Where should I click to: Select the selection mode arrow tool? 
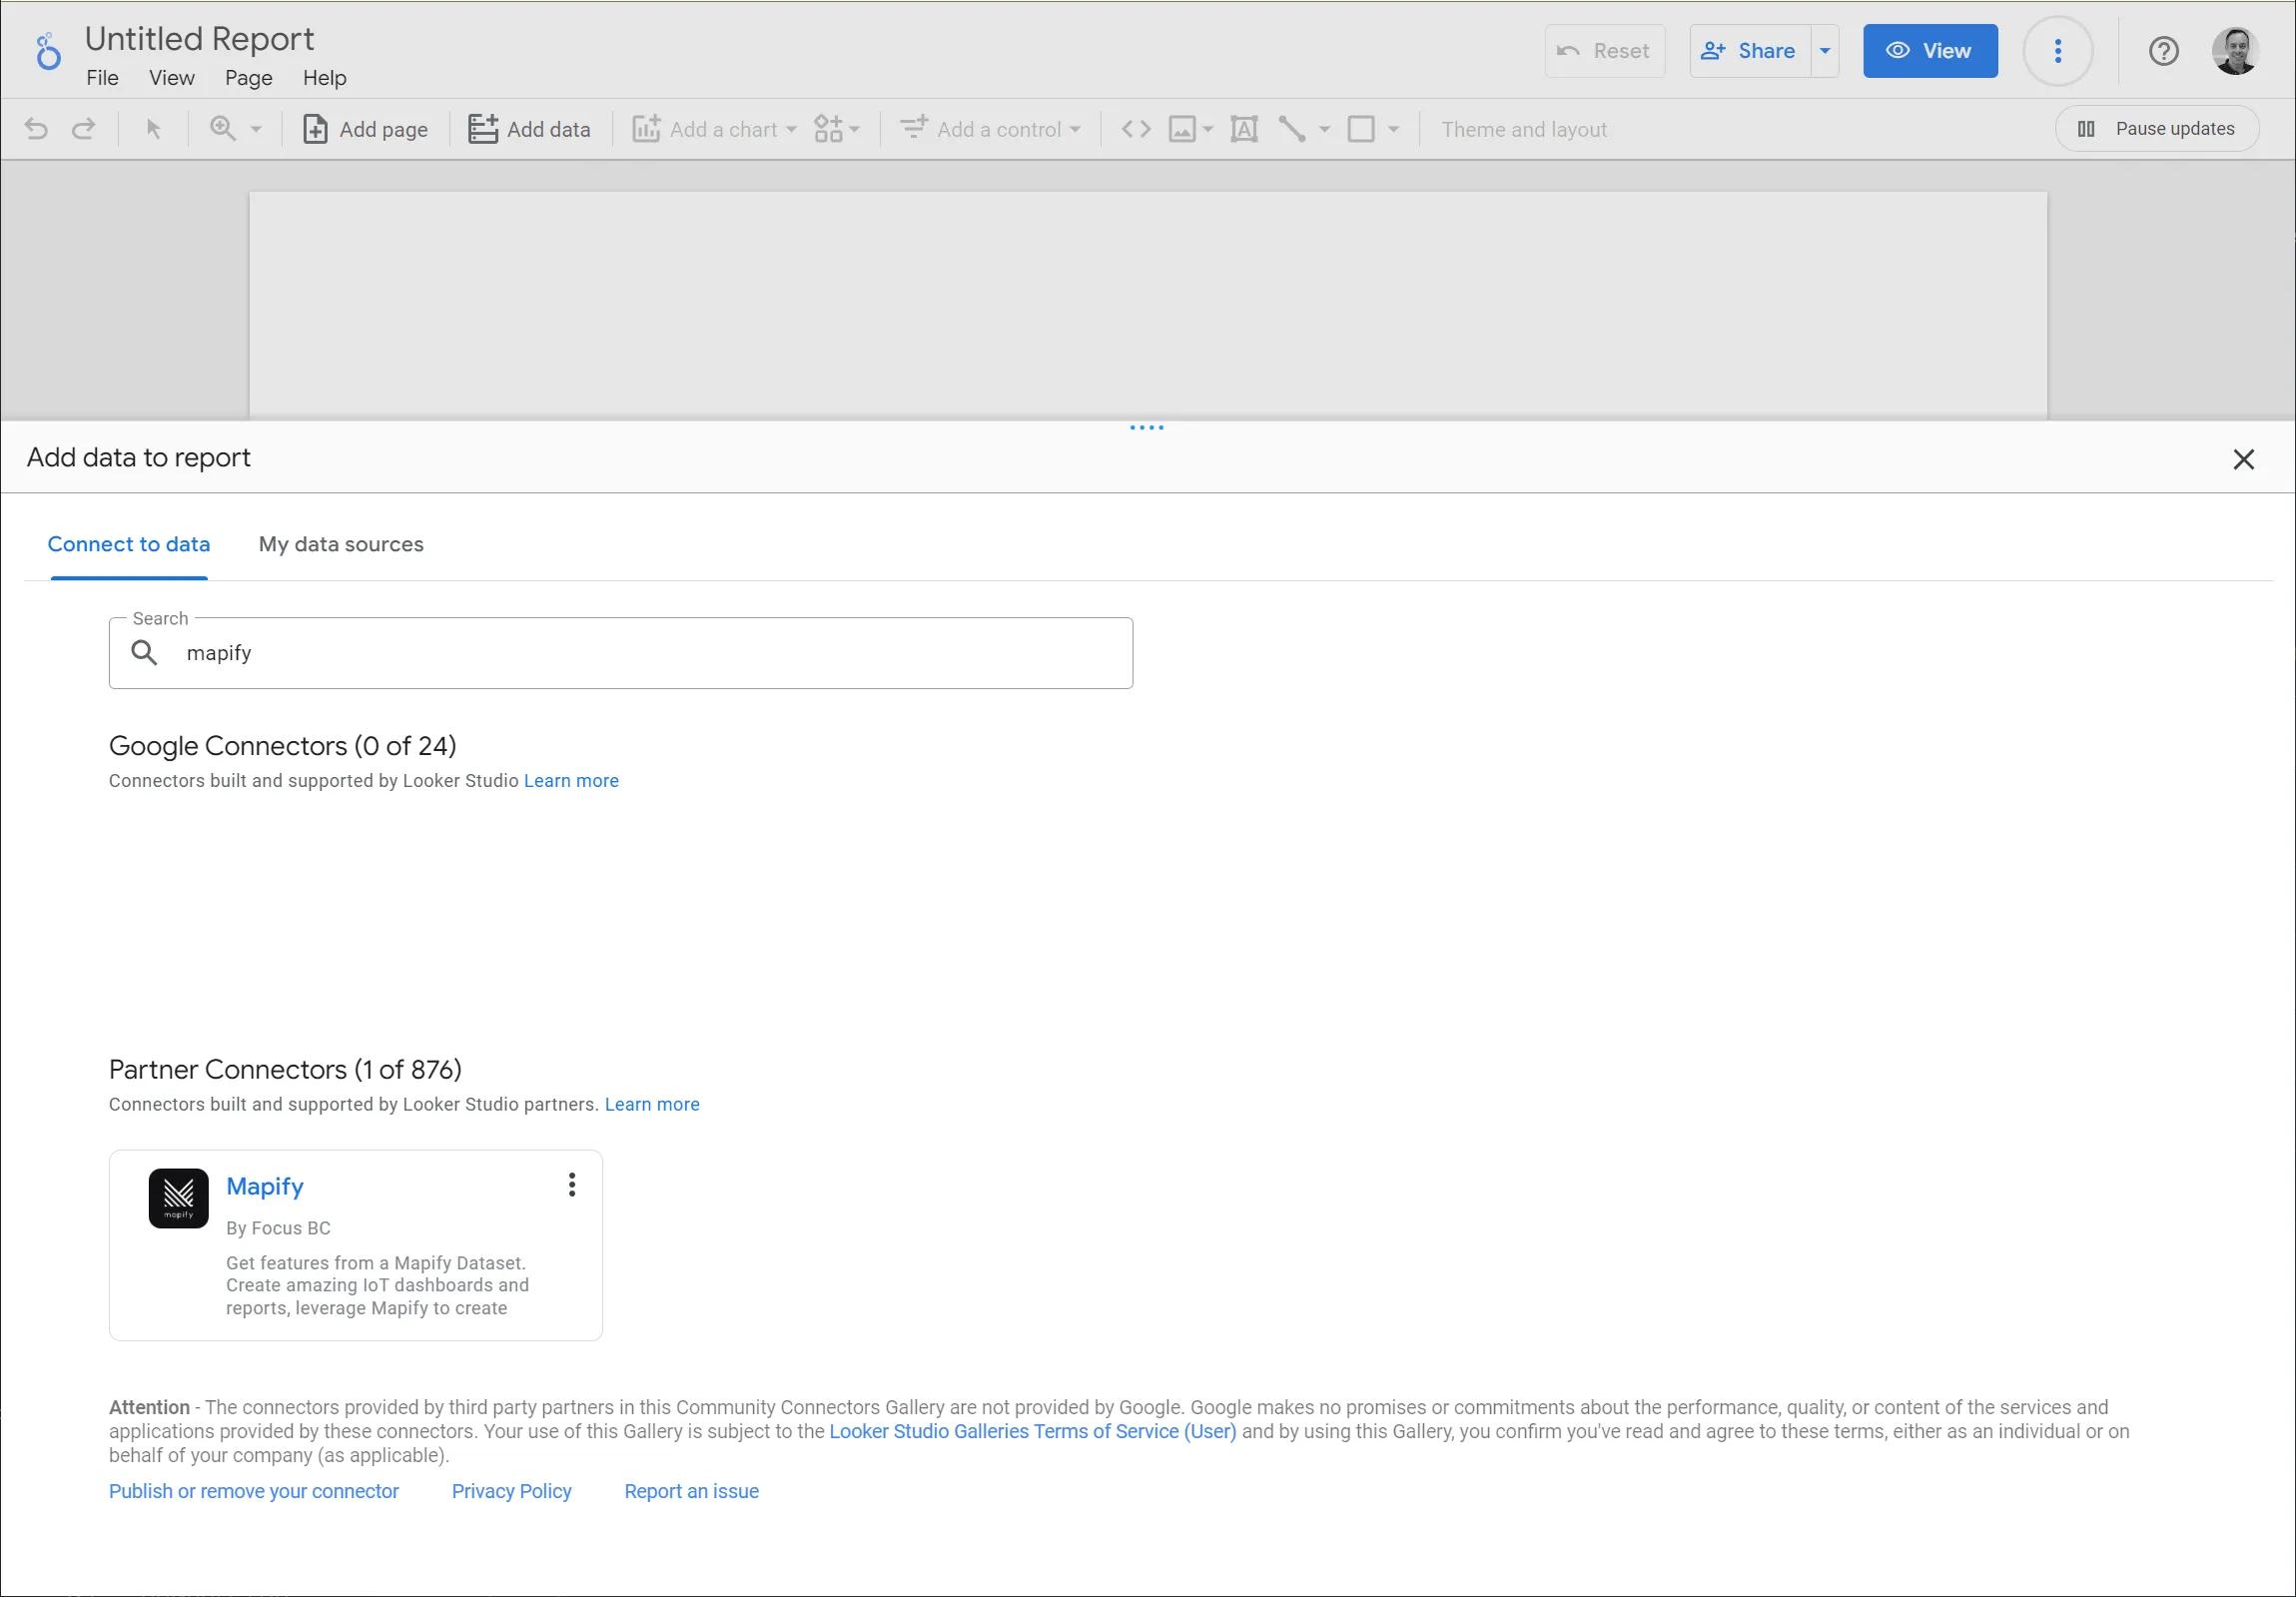(153, 129)
